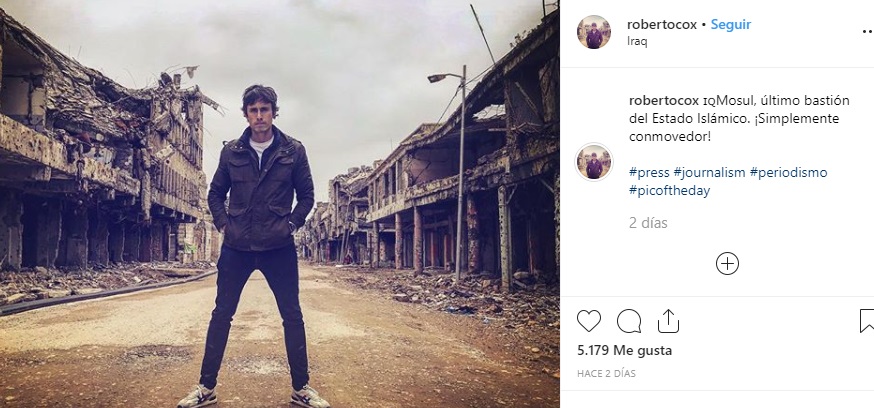The width and height of the screenshot is (874, 408).
Task: Open the #picoftheday hashtag
Action: 669,190
